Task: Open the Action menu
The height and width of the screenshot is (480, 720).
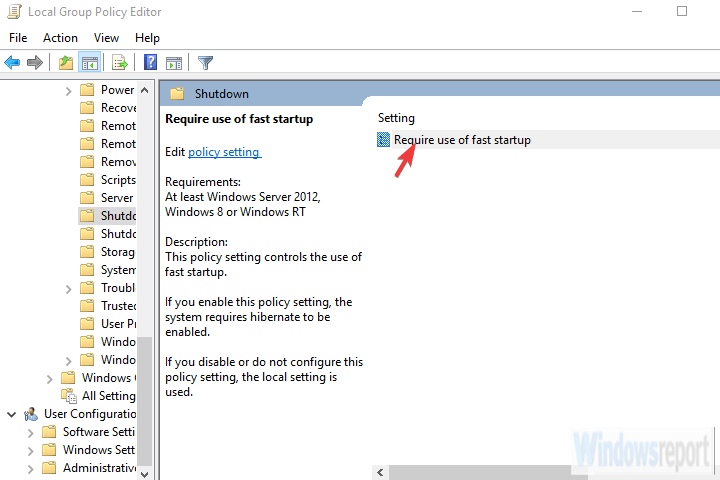Action: coord(60,38)
